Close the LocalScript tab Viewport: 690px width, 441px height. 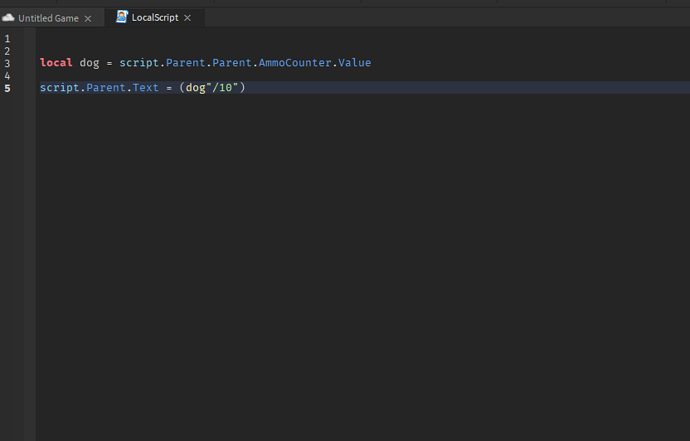tap(187, 18)
